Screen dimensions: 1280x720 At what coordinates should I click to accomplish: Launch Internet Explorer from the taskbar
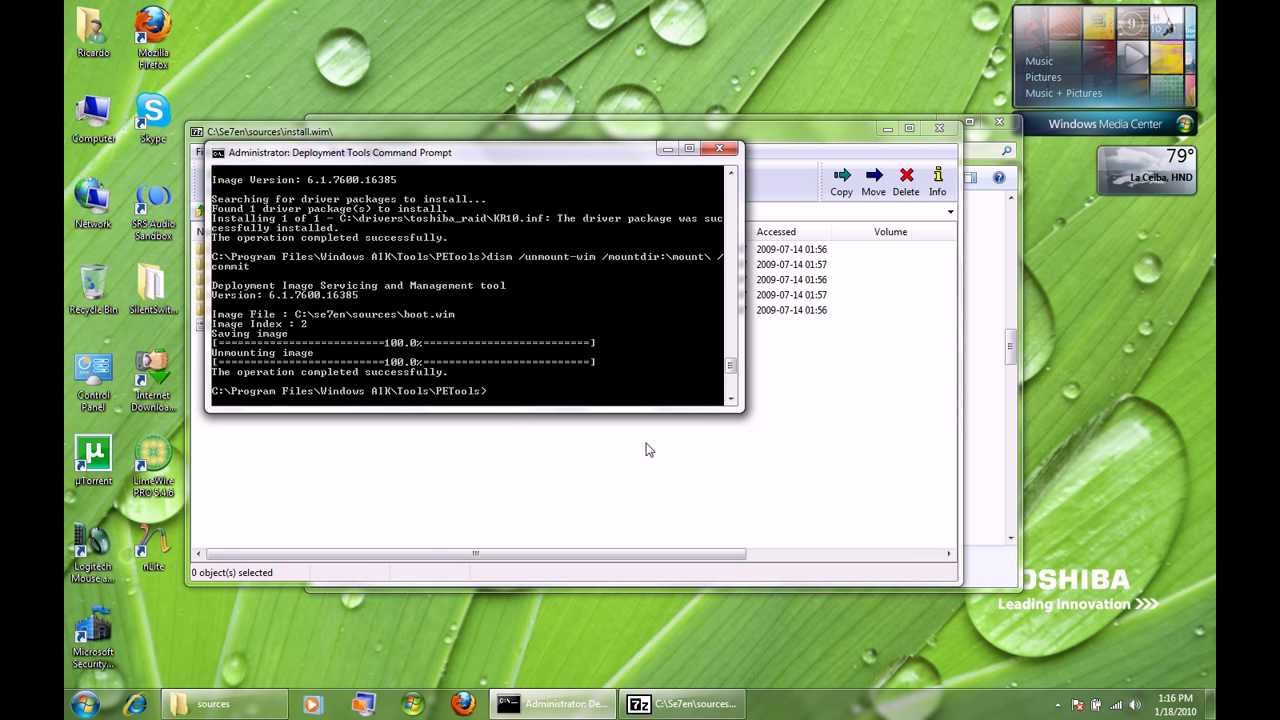coord(135,704)
